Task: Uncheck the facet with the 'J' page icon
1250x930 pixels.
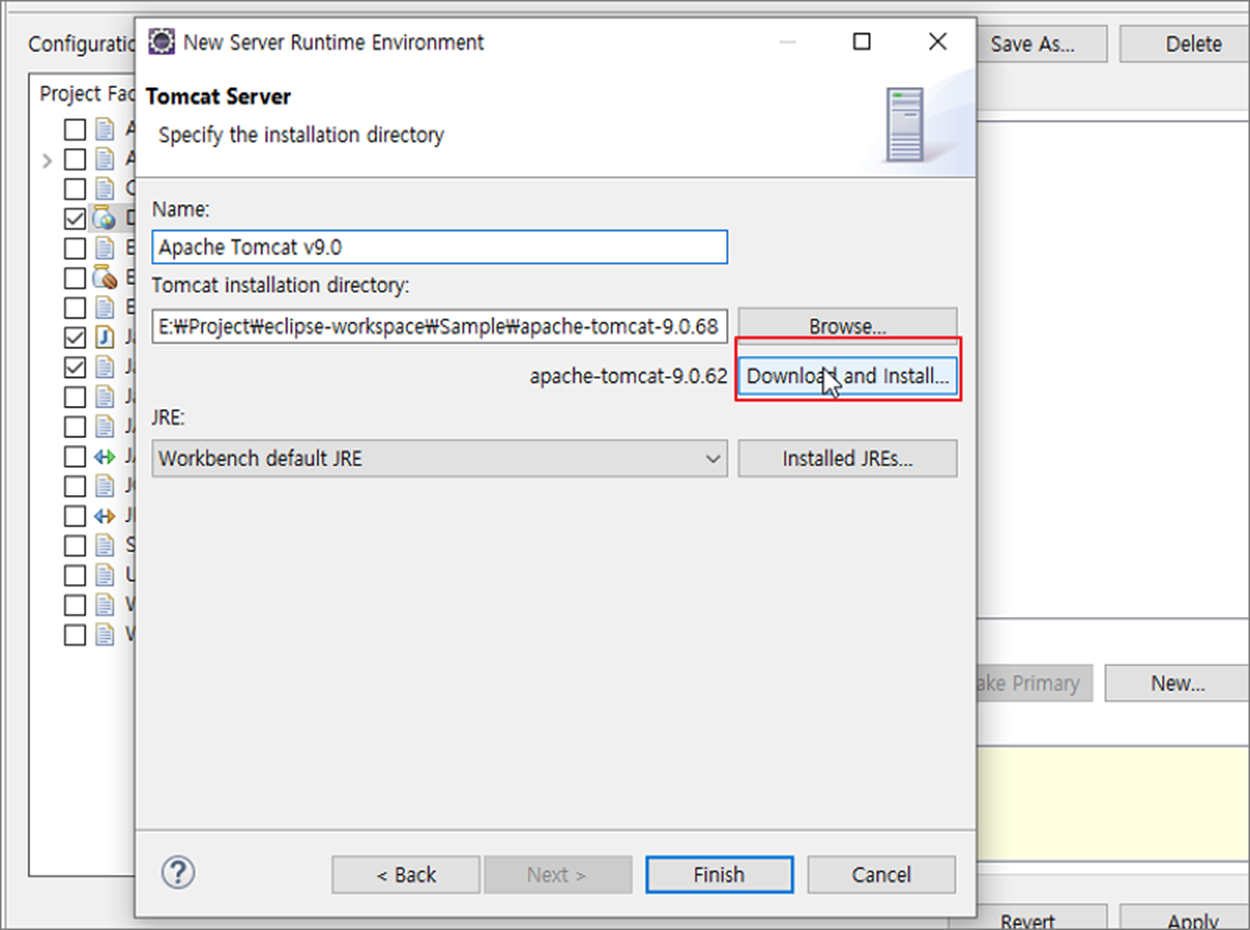Action: (x=75, y=337)
